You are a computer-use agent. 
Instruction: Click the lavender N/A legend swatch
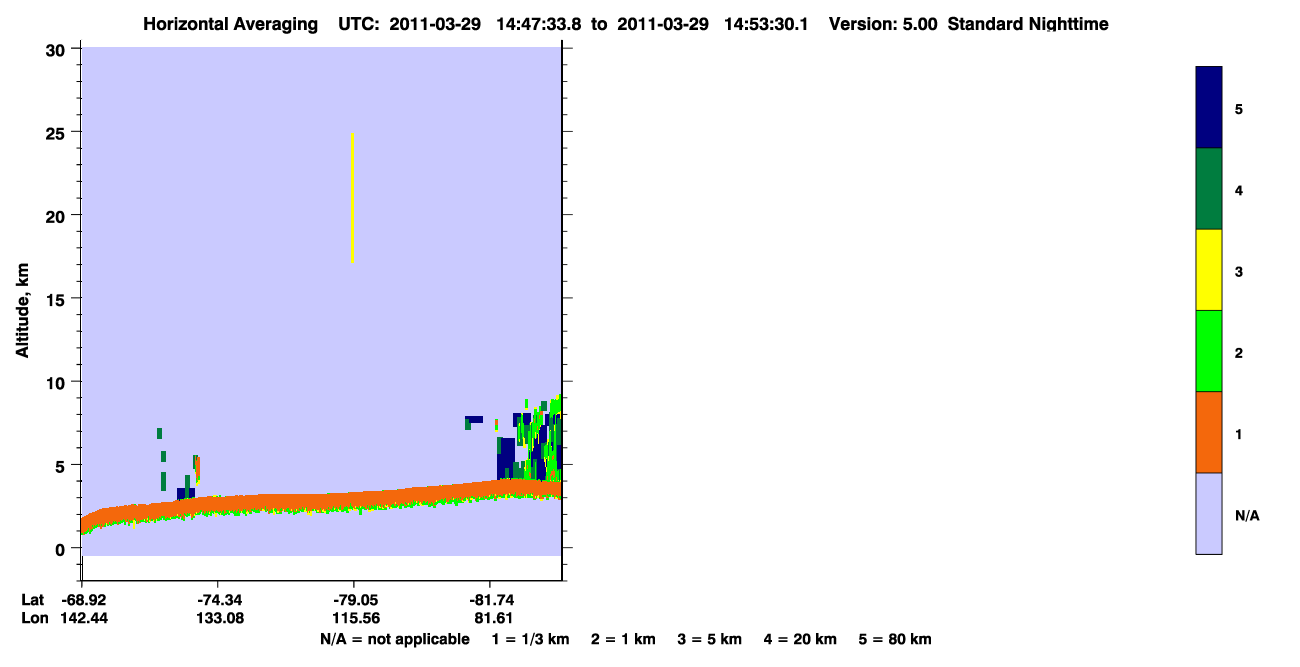1208,513
